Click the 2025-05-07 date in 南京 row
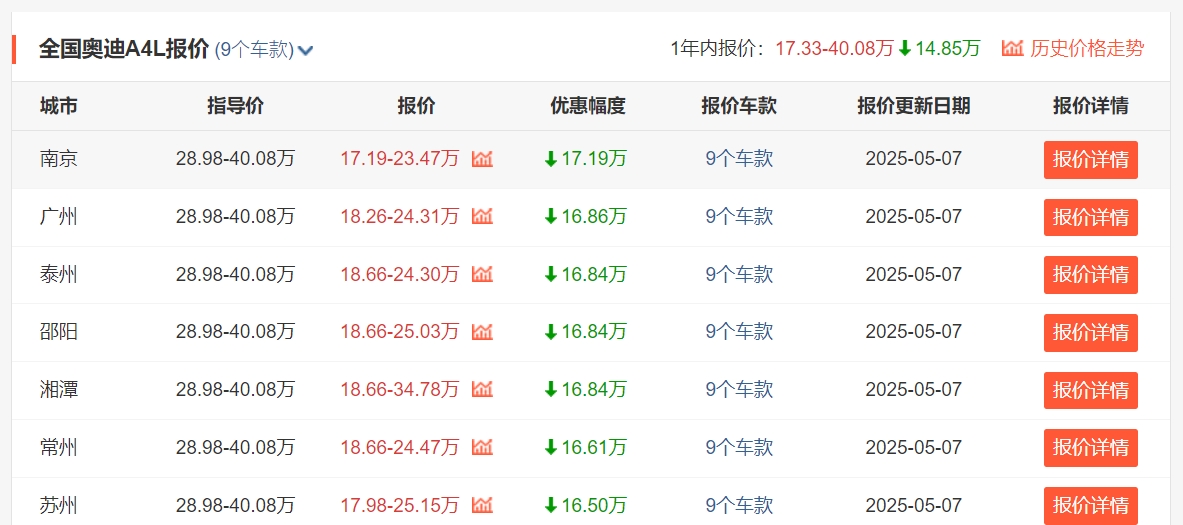Screen dimensions: 1183x525 (x=914, y=159)
